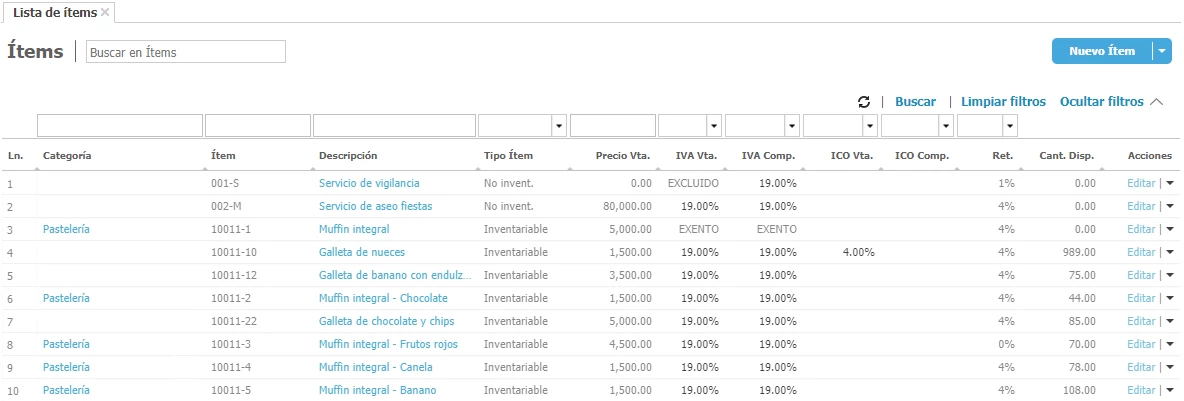
Task: Click the Buscar link above filters
Action: coord(915,102)
